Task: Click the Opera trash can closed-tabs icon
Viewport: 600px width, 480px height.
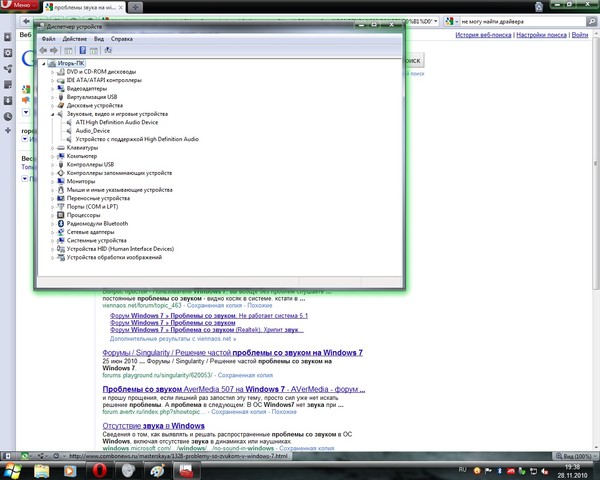Action: (x=539, y=7)
